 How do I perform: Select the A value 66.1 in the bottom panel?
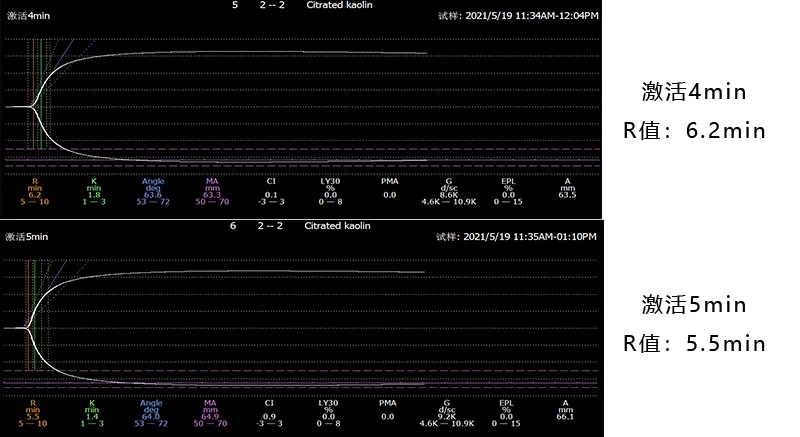tap(565, 416)
